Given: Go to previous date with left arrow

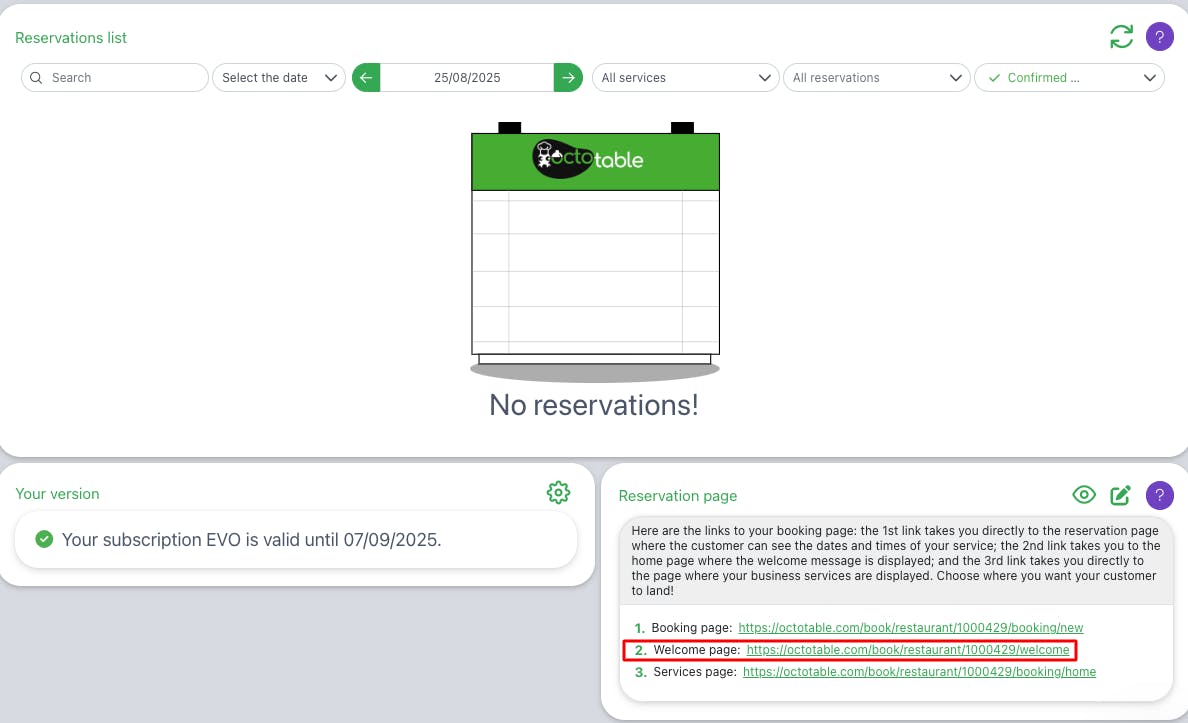Looking at the screenshot, I should click(x=366, y=77).
